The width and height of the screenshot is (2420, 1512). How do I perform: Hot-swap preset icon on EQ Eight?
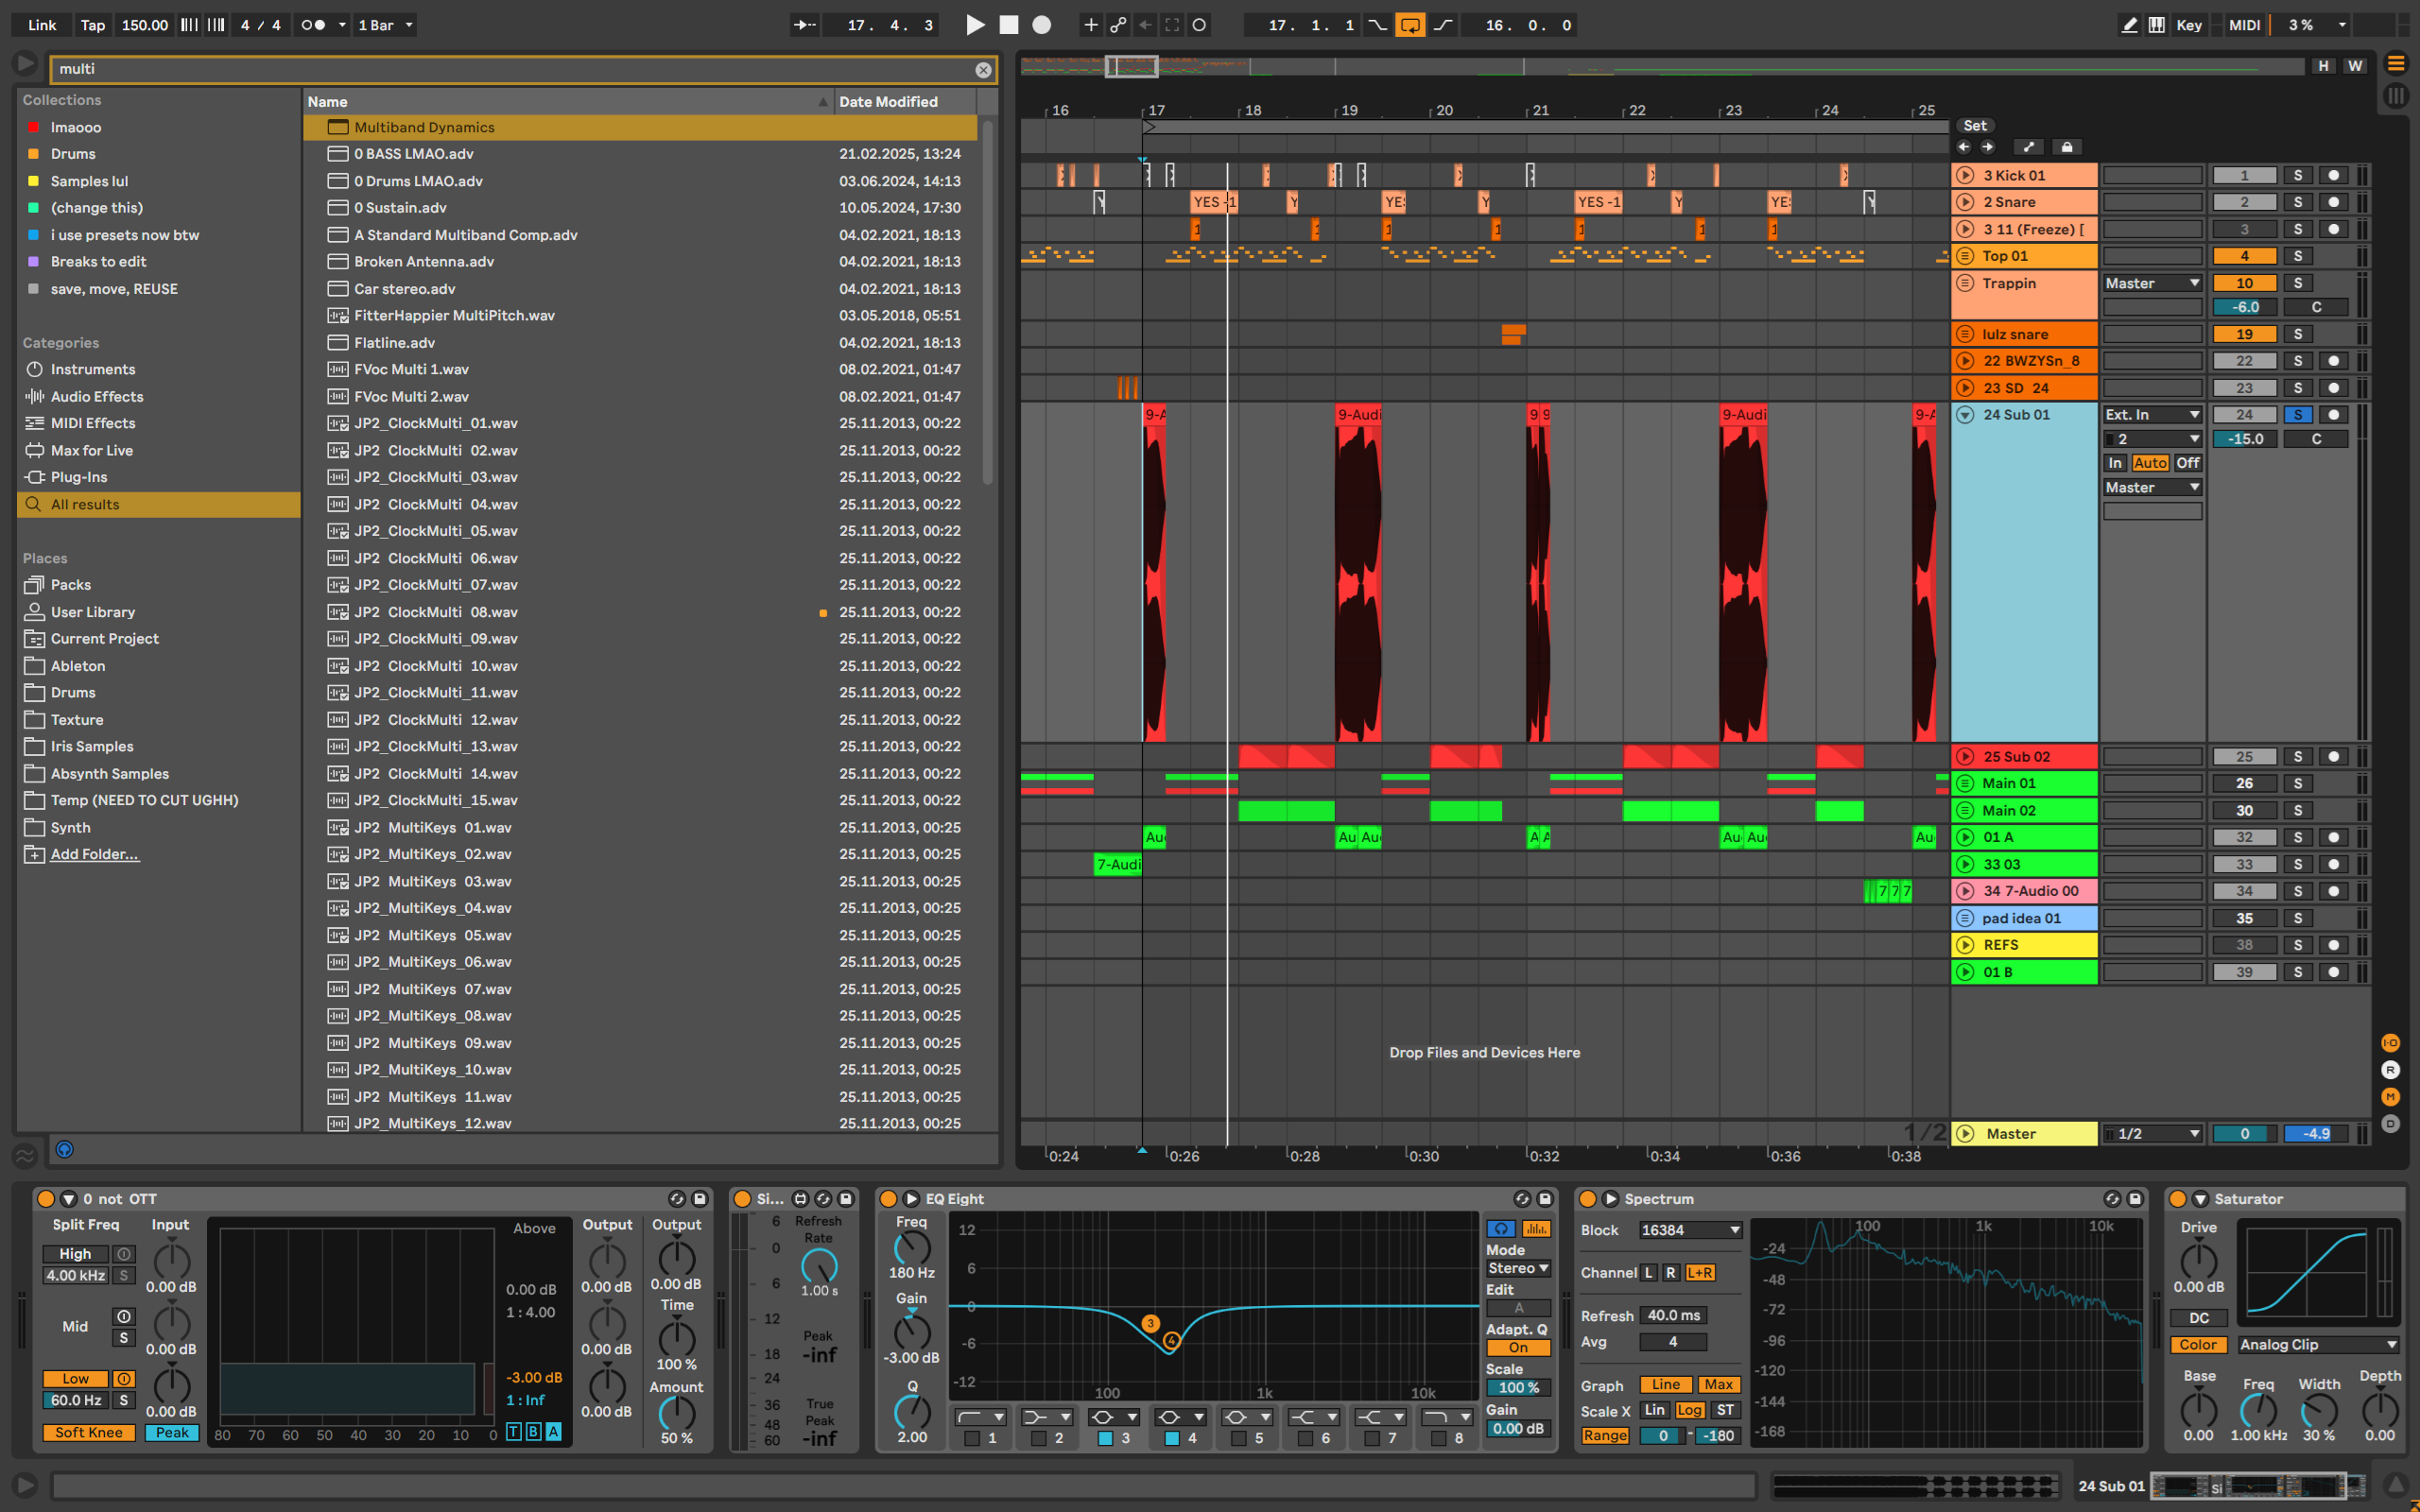tap(1522, 1198)
